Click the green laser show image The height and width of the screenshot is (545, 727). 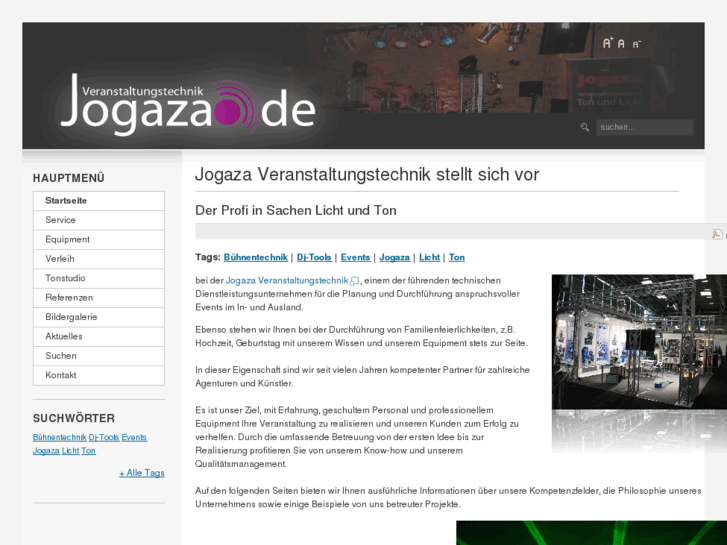(x=592, y=533)
